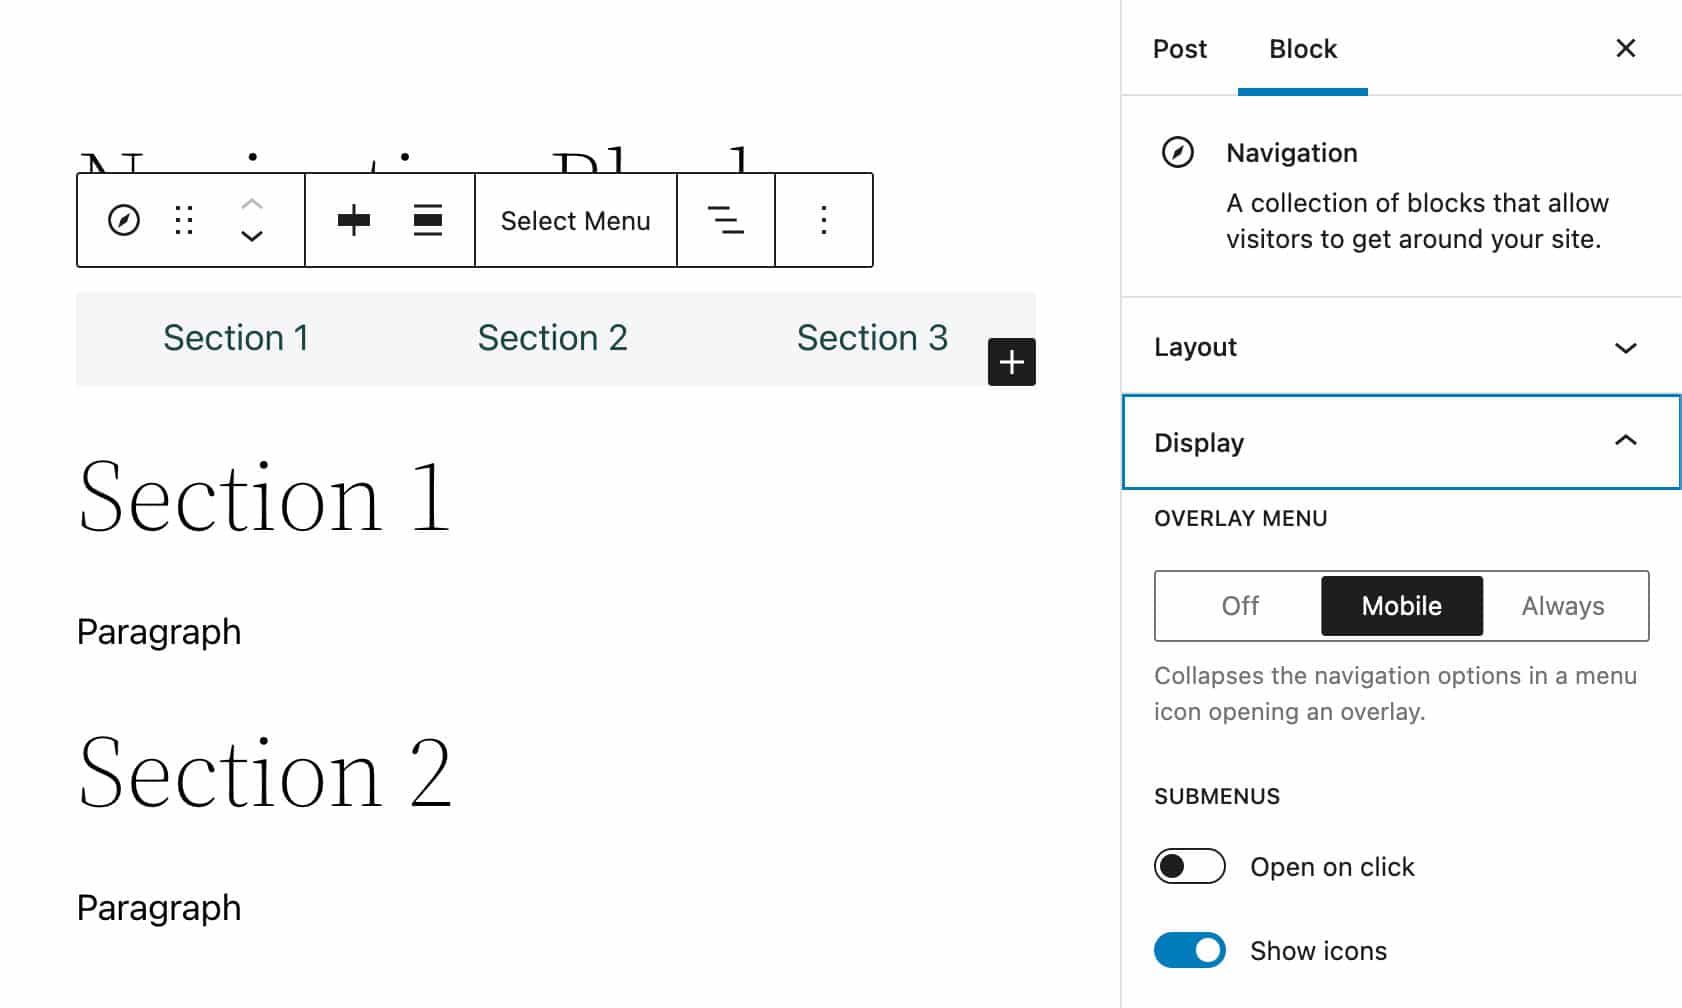This screenshot has width=1682, height=1008.
Task: Expand the Layout panel
Action: click(1400, 347)
